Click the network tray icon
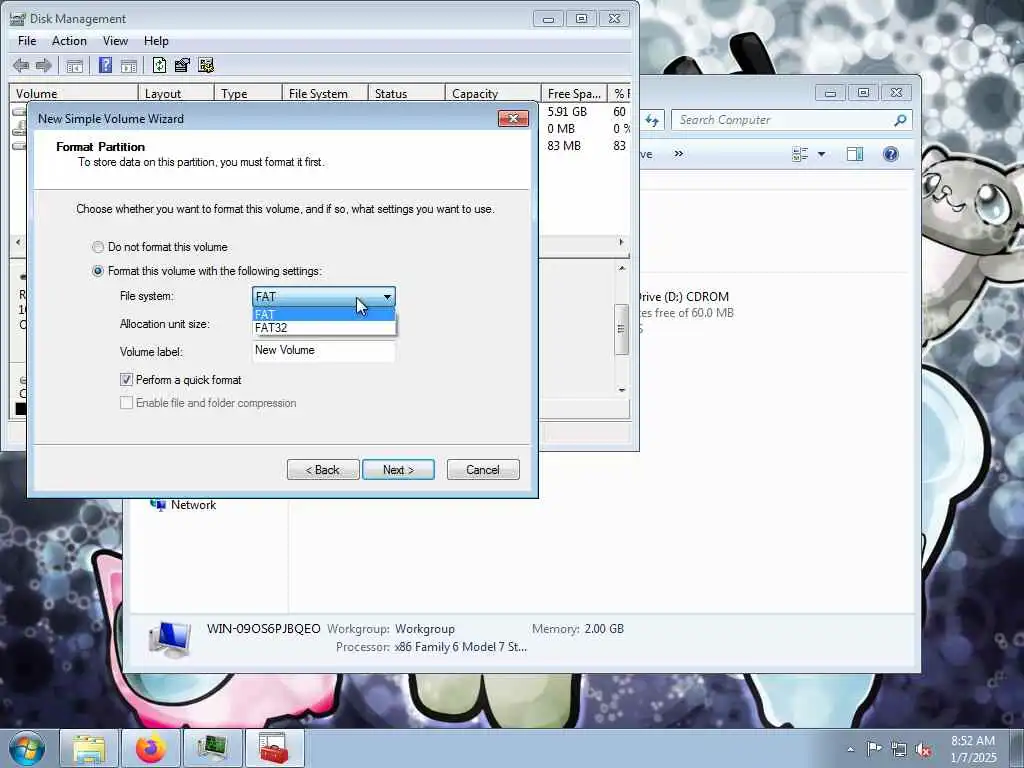The height and width of the screenshot is (768, 1024). (x=899, y=750)
